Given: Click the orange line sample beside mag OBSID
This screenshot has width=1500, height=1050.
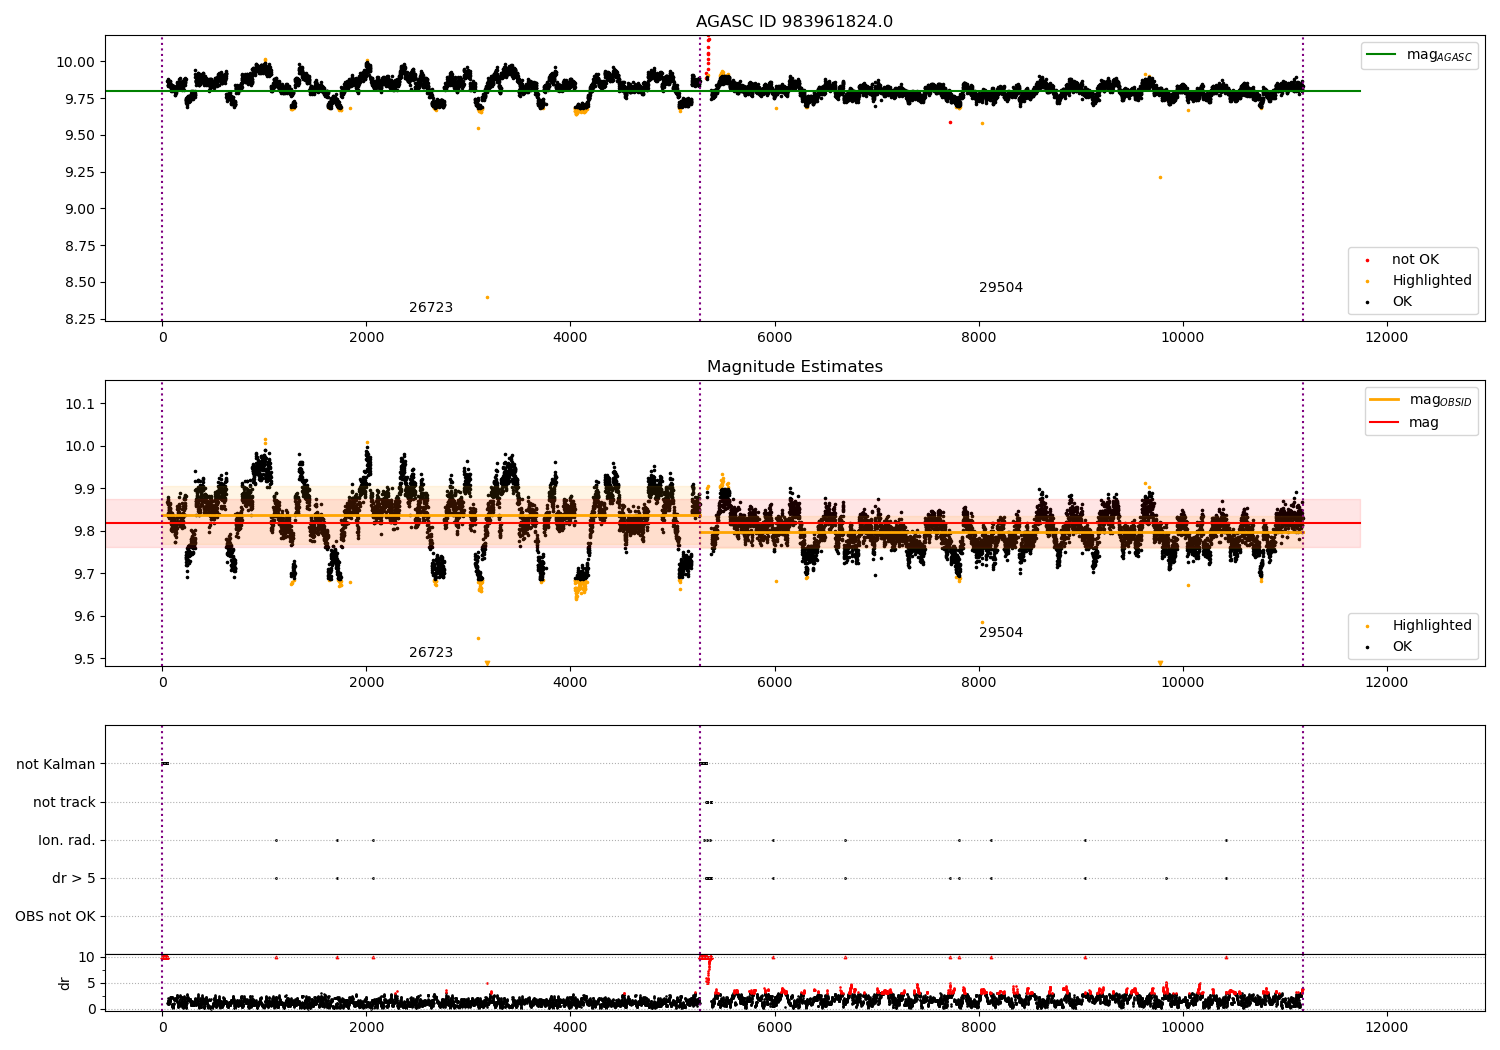Looking at the screenshot, I should (1385, 400).
